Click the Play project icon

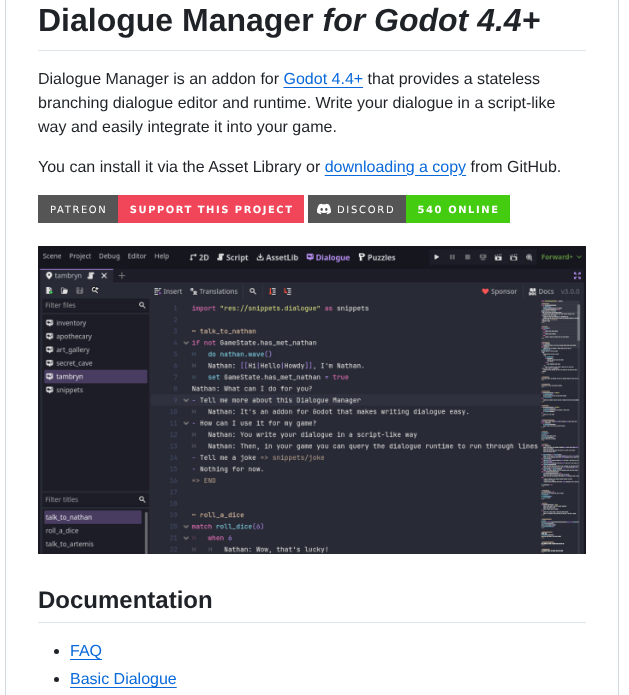point(437,257)
